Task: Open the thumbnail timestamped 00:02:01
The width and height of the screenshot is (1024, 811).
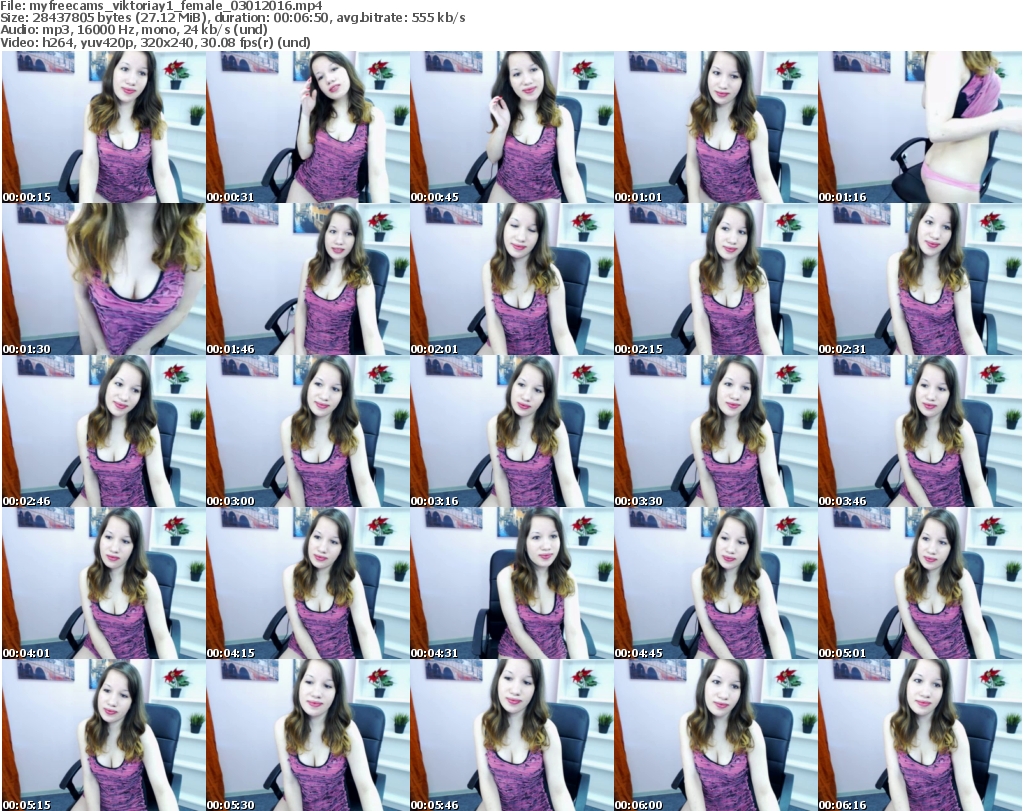Action: pyautogui.click(x=511, y=279)
